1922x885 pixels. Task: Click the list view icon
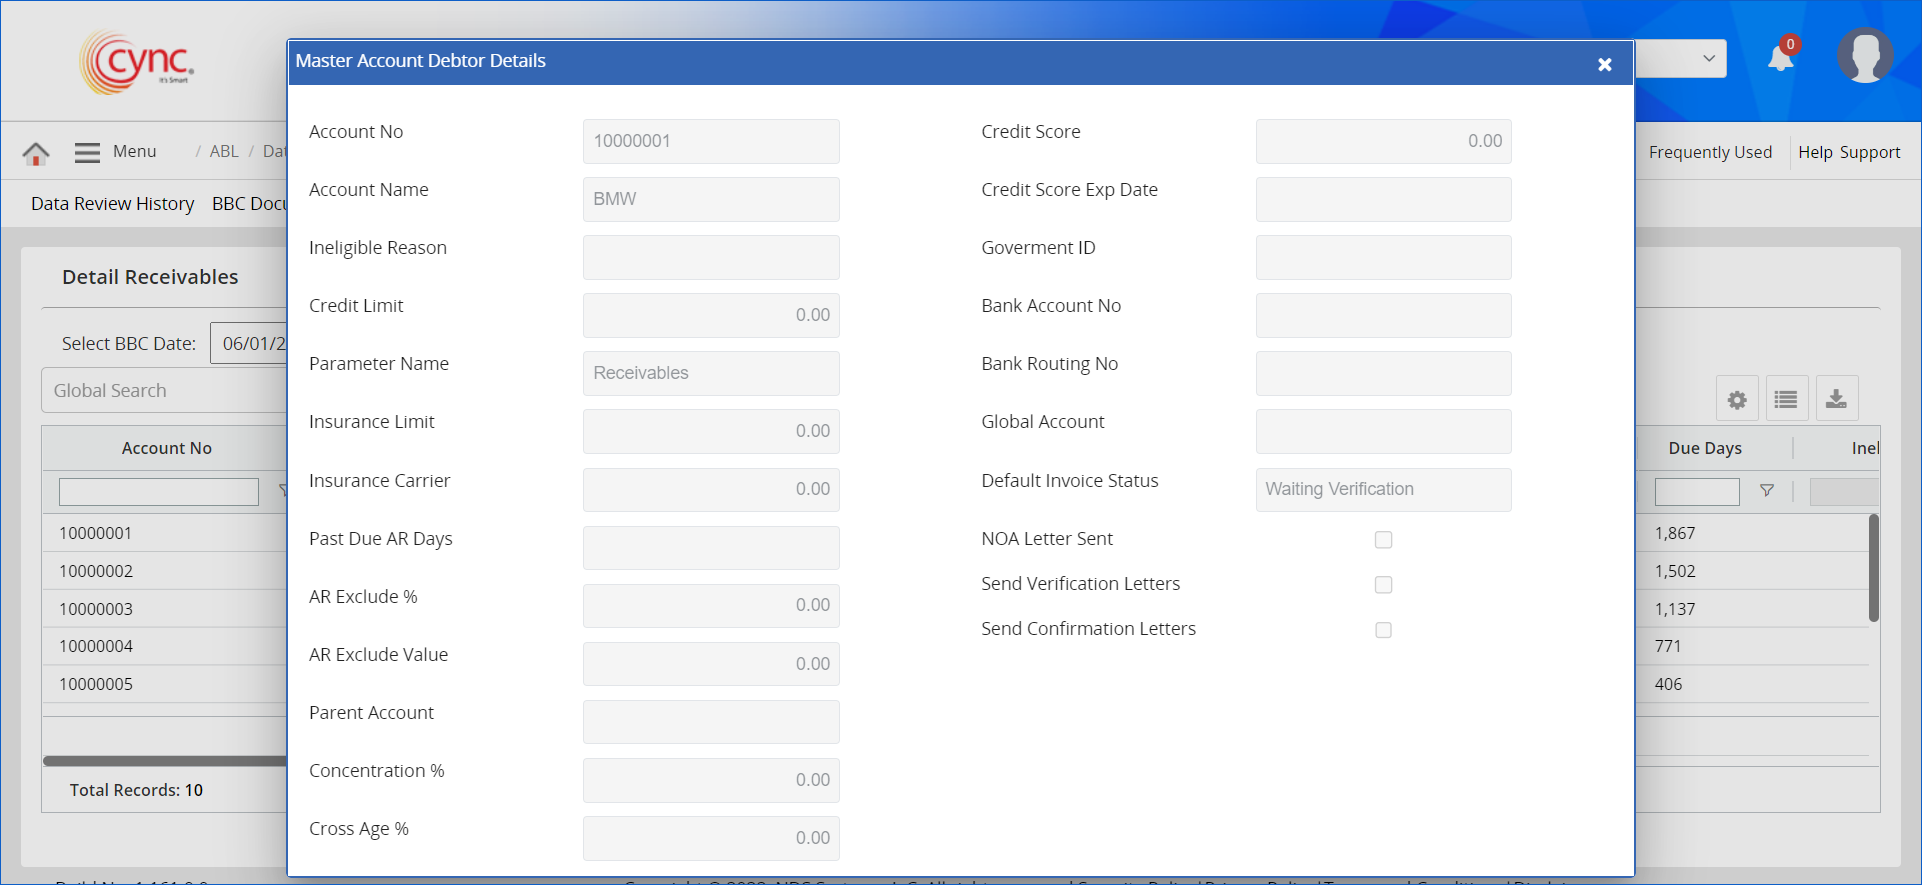1786,400
